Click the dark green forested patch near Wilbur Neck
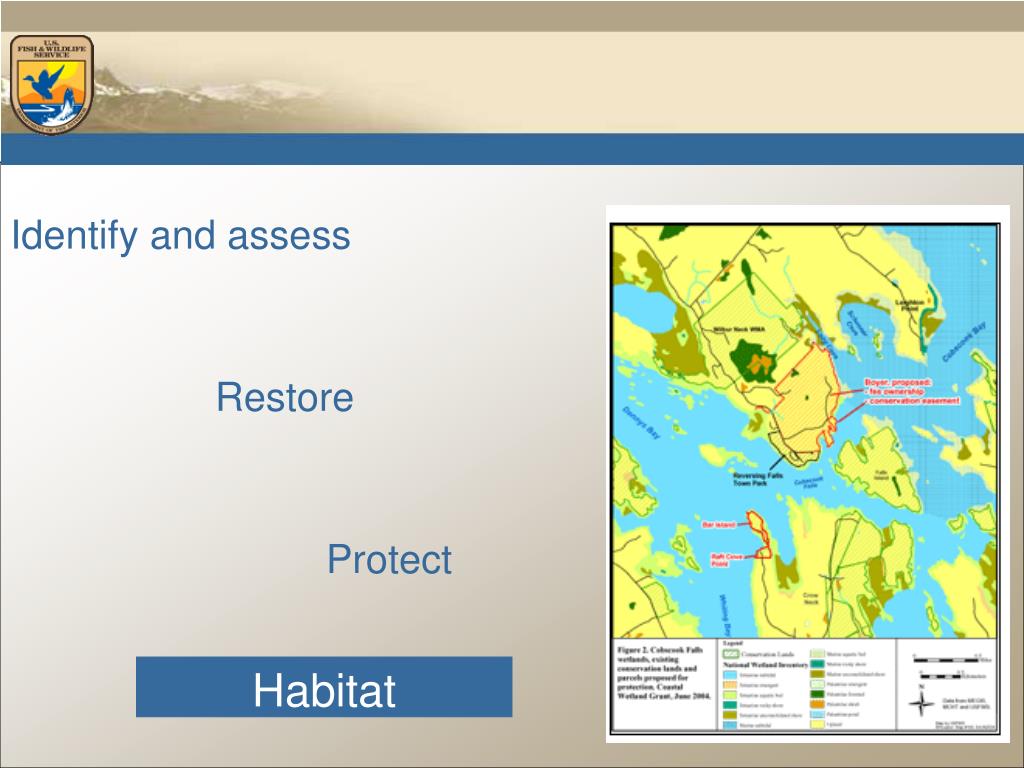1024x768 pixels. click(x=753, y=361)
